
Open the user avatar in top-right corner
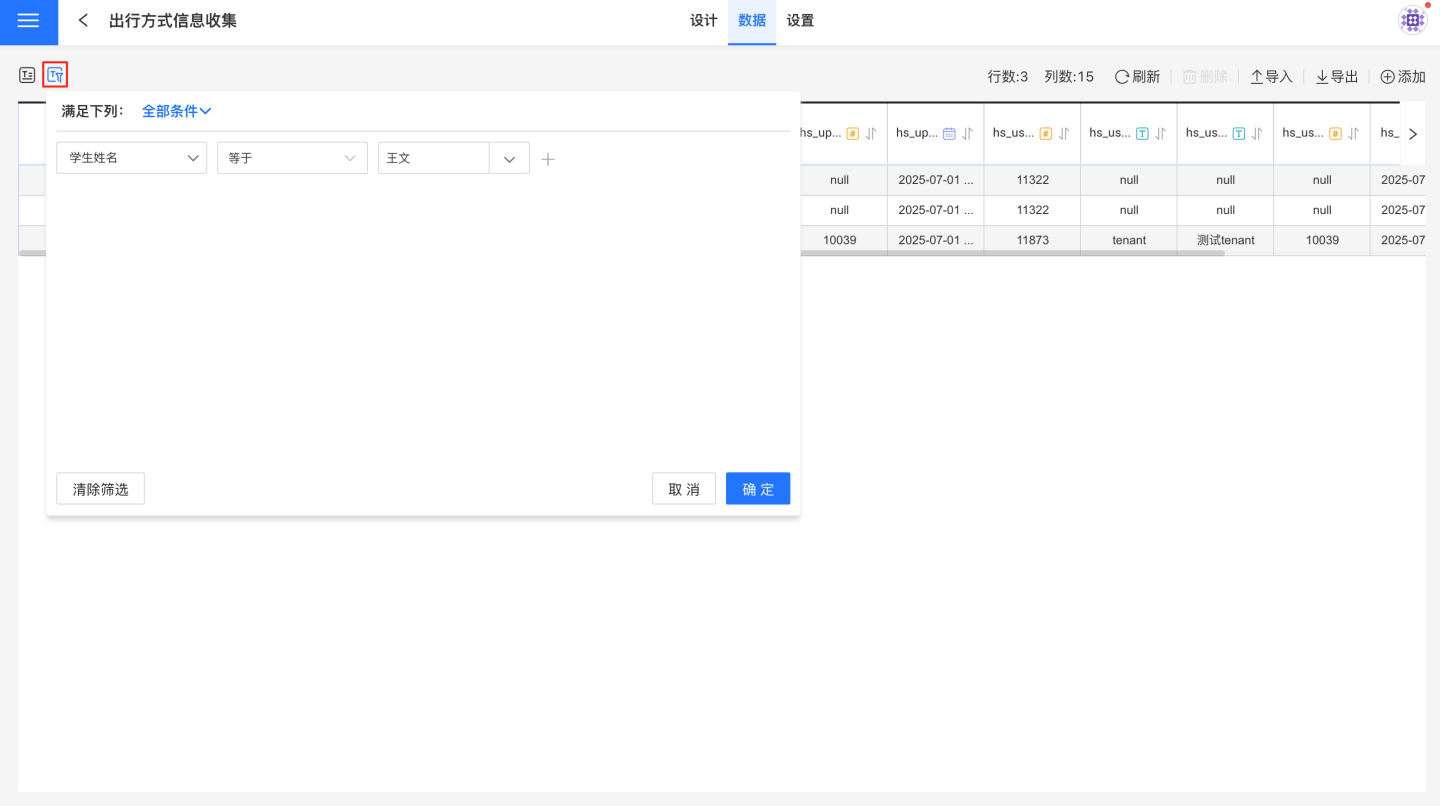click(x=1412, y=20)
